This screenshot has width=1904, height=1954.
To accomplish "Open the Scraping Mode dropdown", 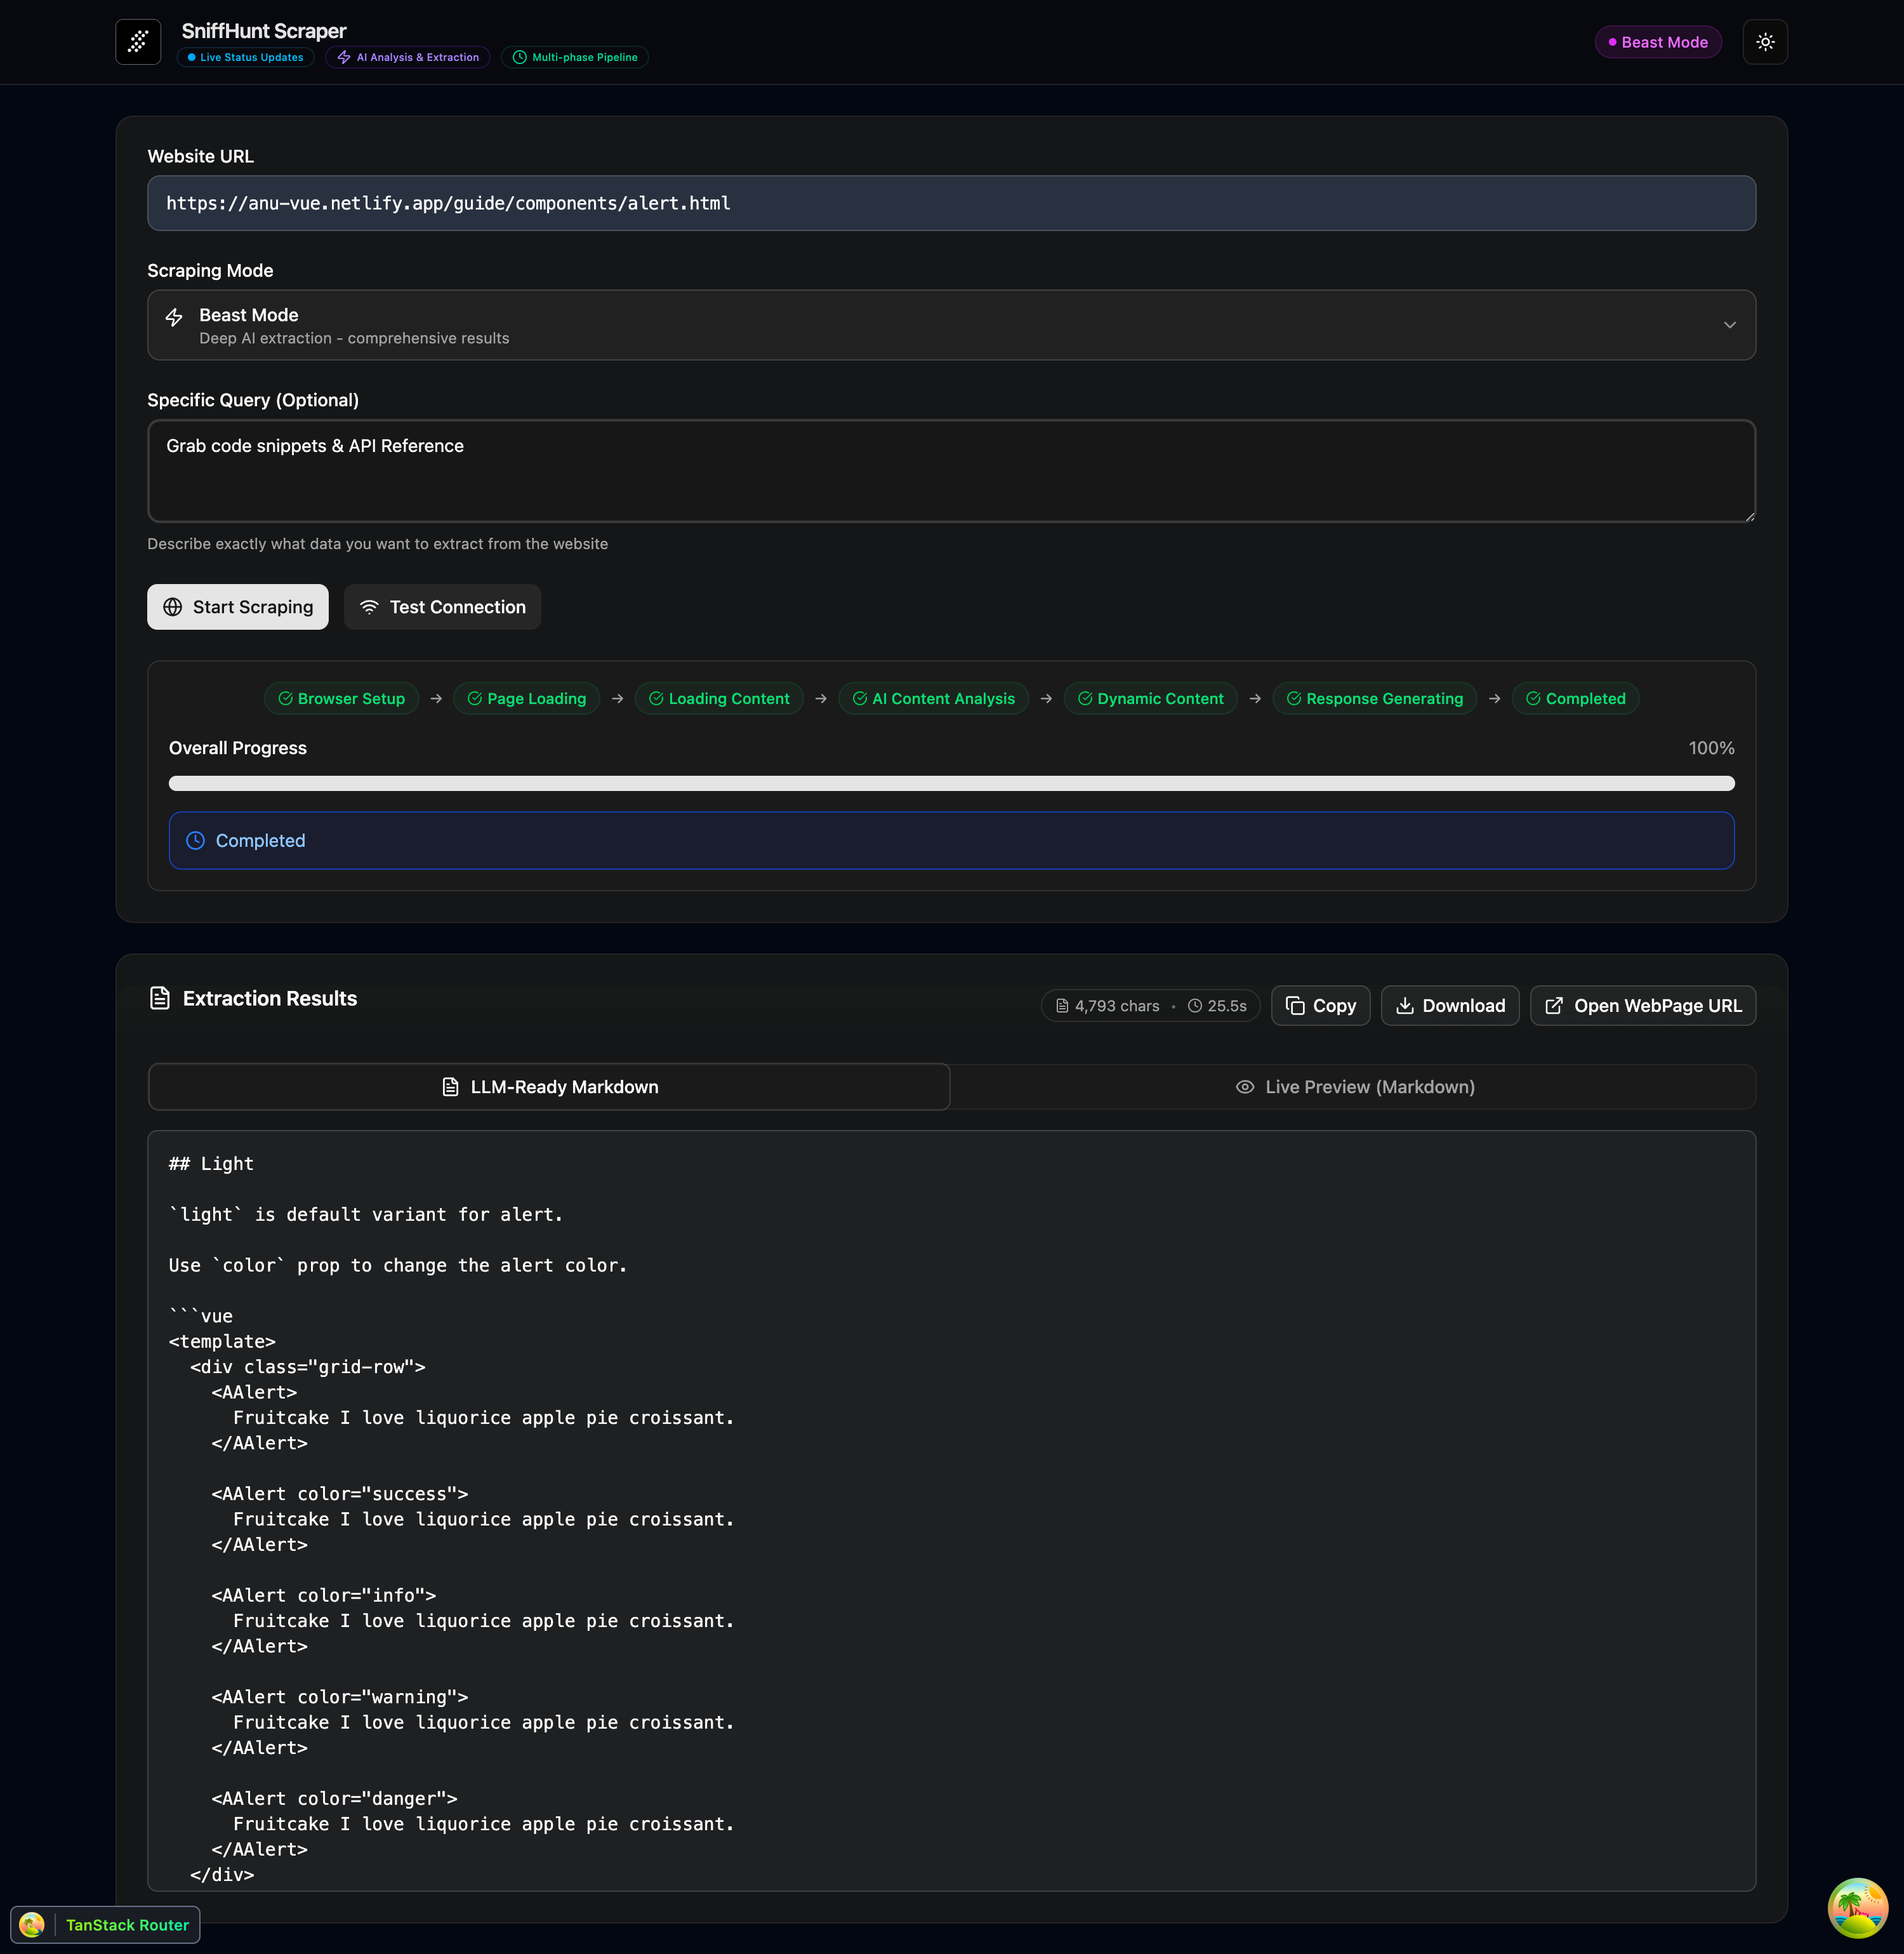I will 951,325.
